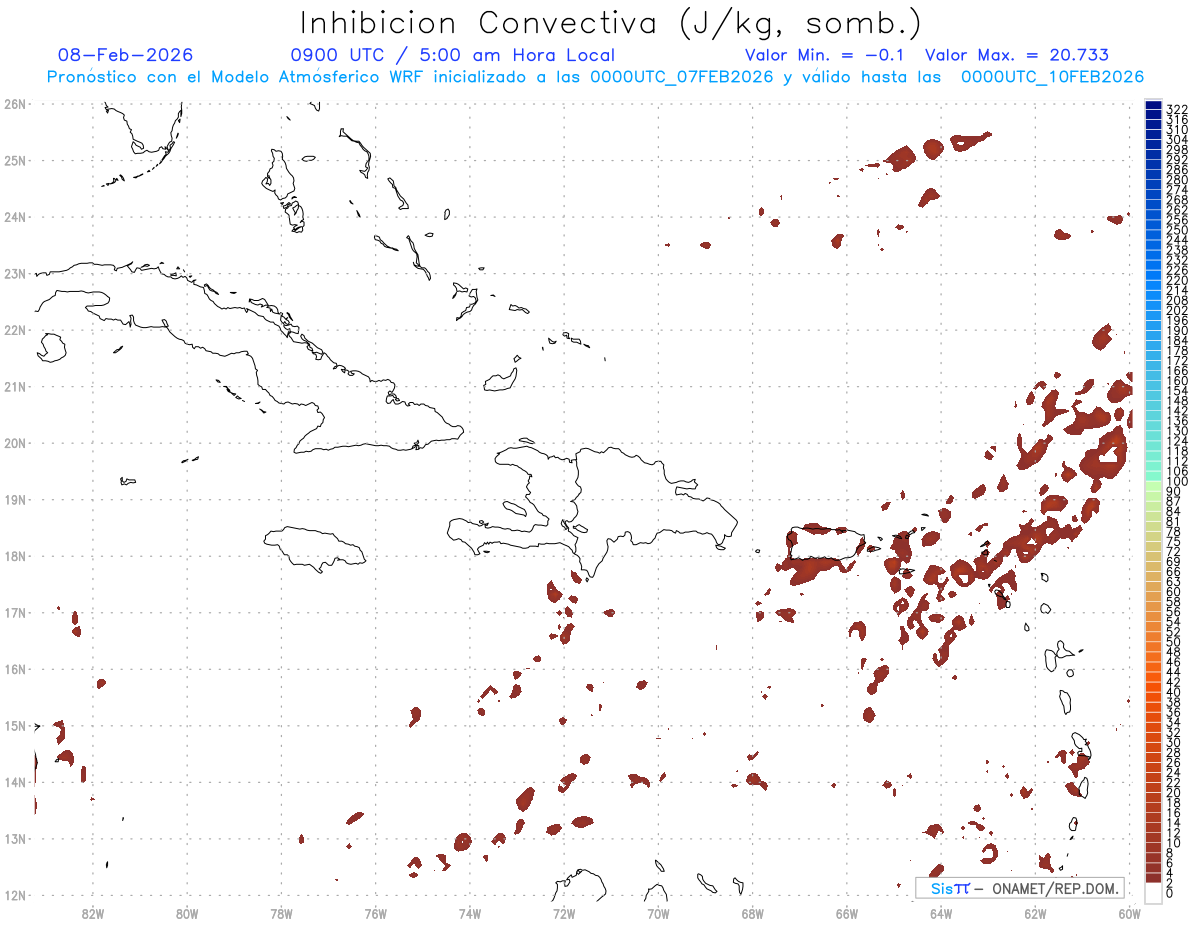Screen dimensions: 1200x927
Task: Pick the pale green swatch just below 100
Action: tap(1153, 485)
